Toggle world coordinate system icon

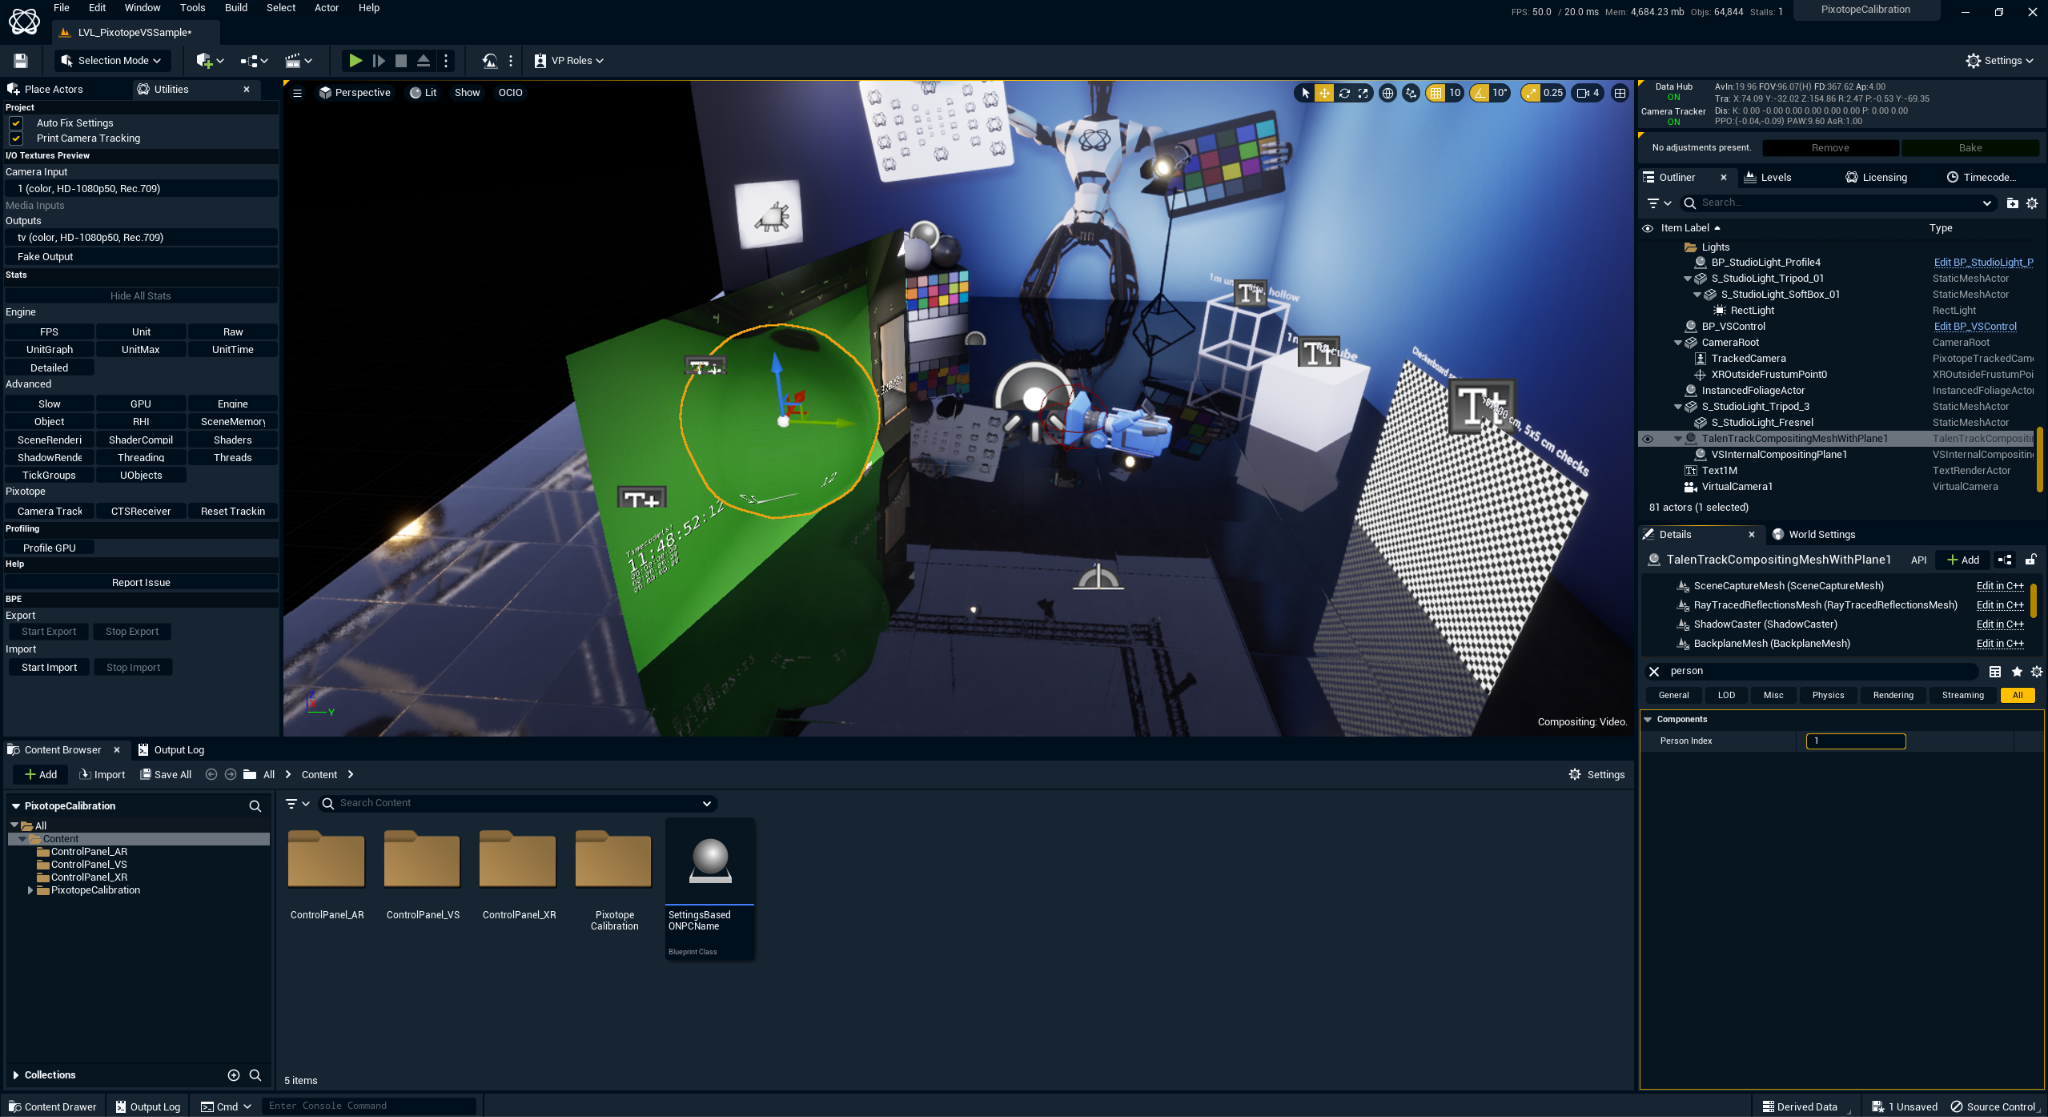coord(1387,93)
